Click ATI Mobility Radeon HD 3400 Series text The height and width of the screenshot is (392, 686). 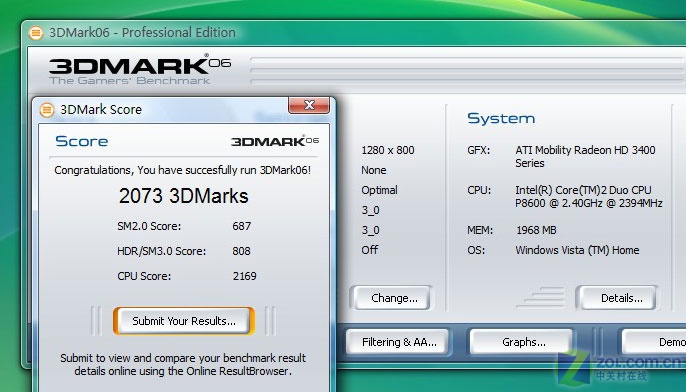(x=585, y=157)
